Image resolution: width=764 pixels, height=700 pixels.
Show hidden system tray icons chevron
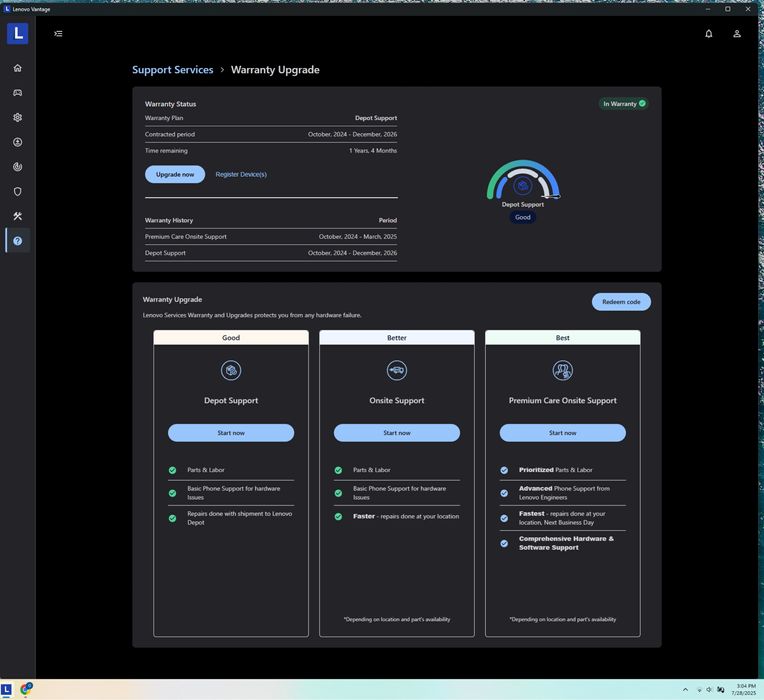click(x=685, y=690)
